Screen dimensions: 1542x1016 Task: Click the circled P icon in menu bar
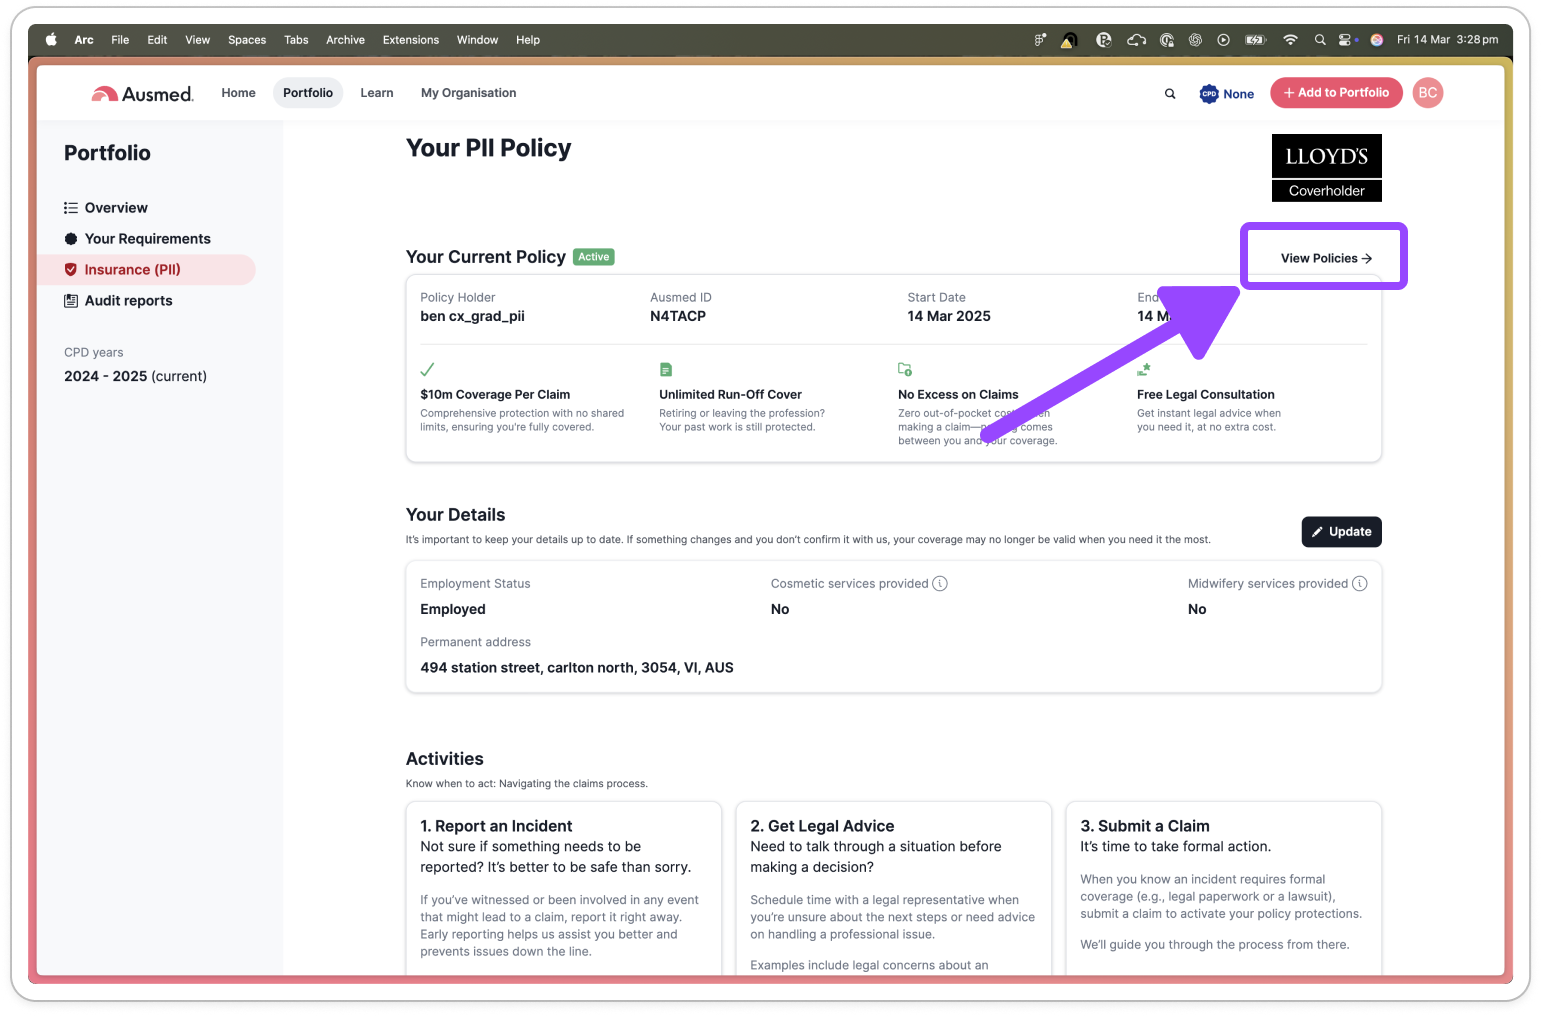pos(1104,40)
